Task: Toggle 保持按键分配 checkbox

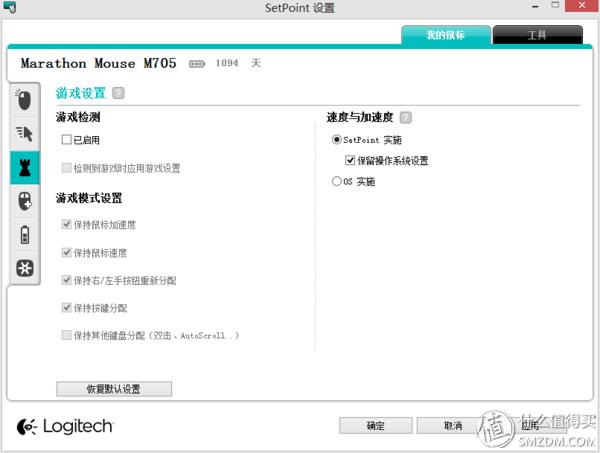Action: pos(66,308)
